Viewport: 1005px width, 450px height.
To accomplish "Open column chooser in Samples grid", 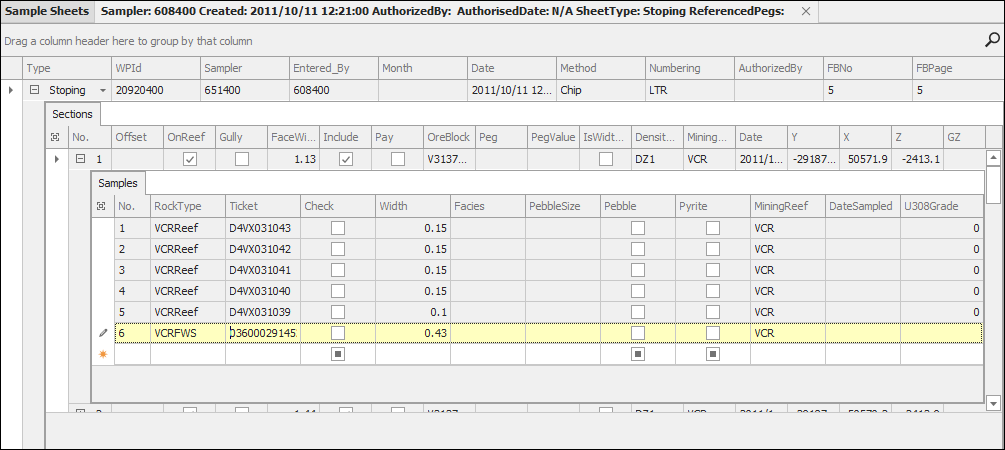I will (102, 205).
